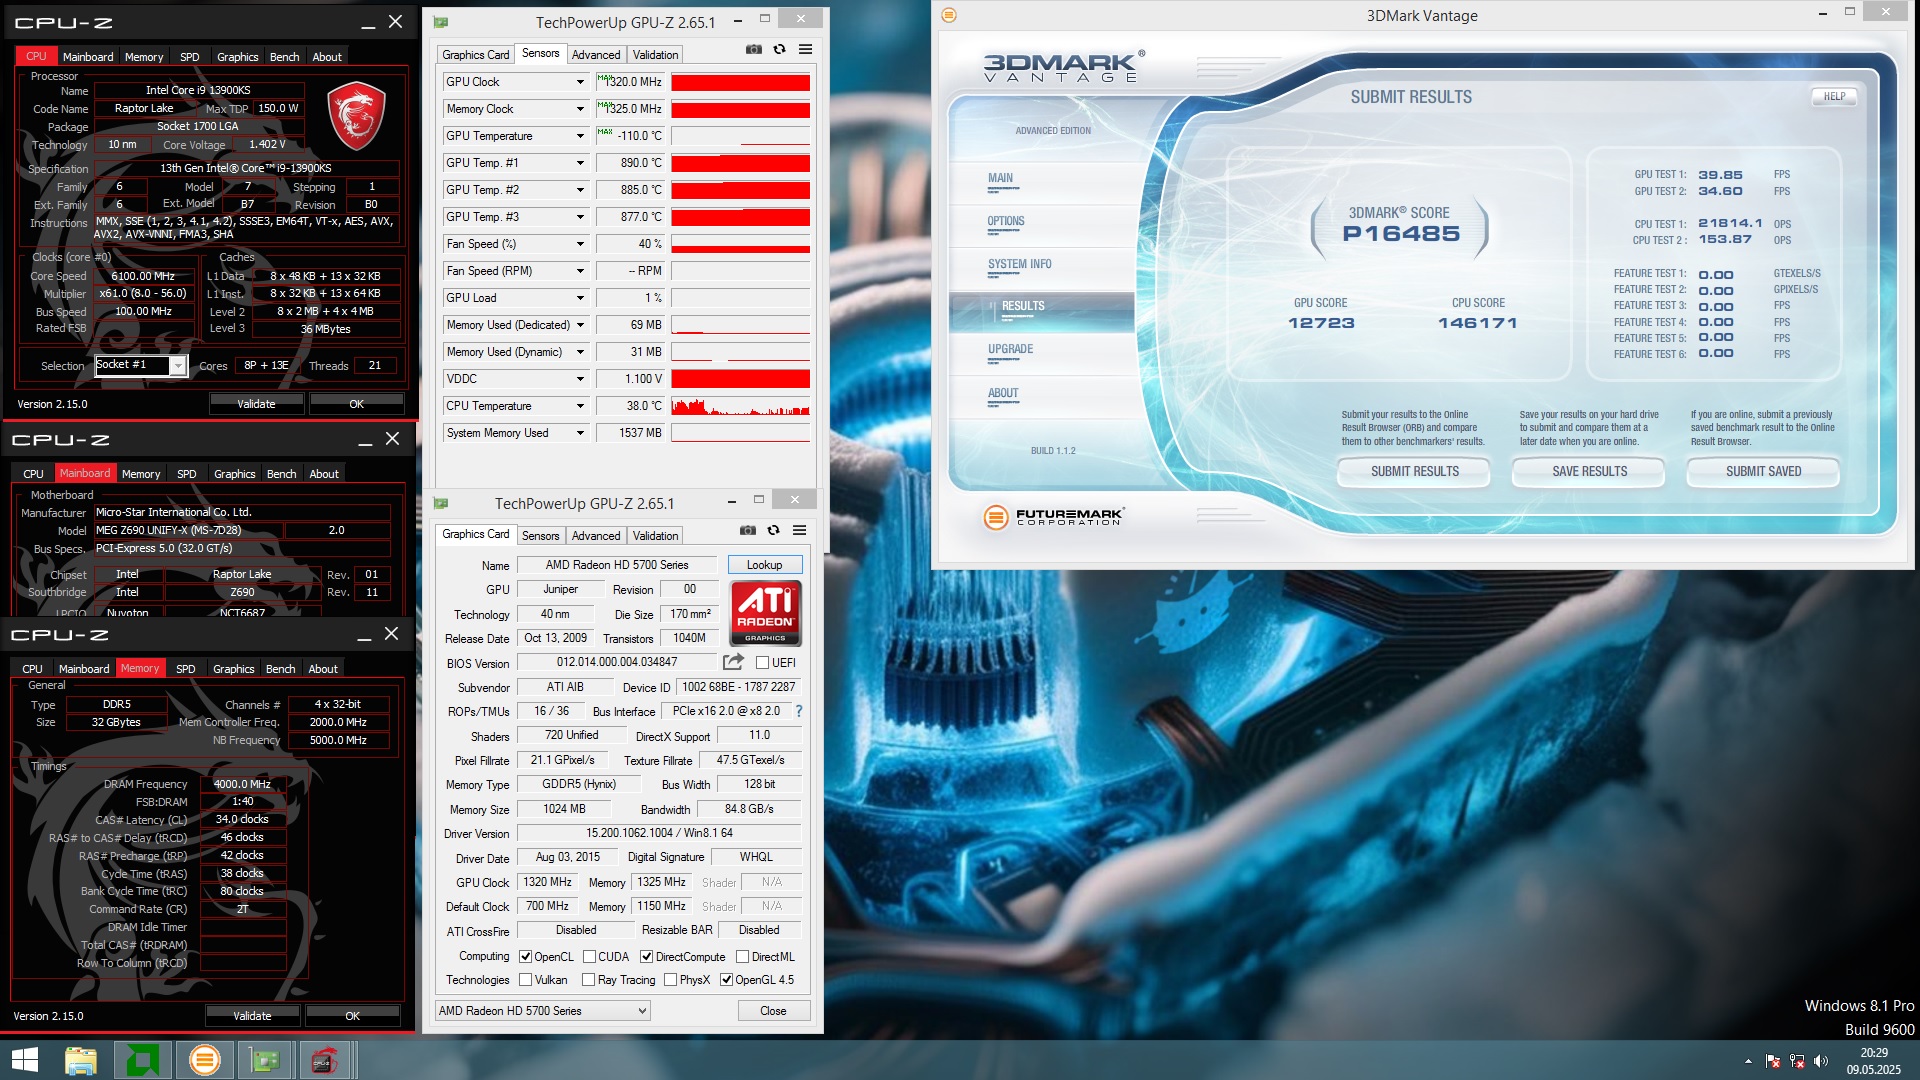Open Bench tab in top CPU-Z window
The width and height of the screenshot is (1920, 1080).
(284, 57)
